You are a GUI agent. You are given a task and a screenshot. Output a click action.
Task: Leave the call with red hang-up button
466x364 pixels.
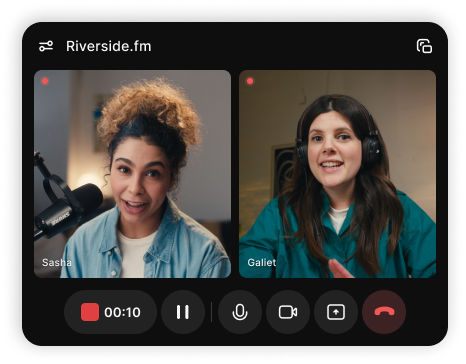384,312
